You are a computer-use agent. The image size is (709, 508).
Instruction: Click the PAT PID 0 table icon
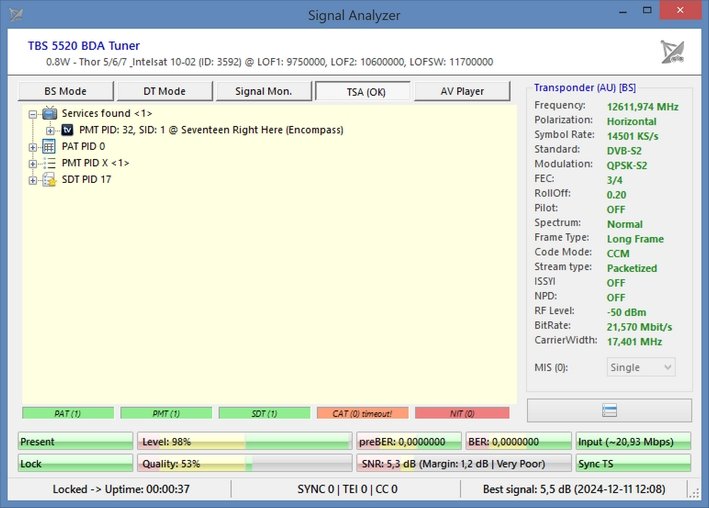(x=50, y=146)
